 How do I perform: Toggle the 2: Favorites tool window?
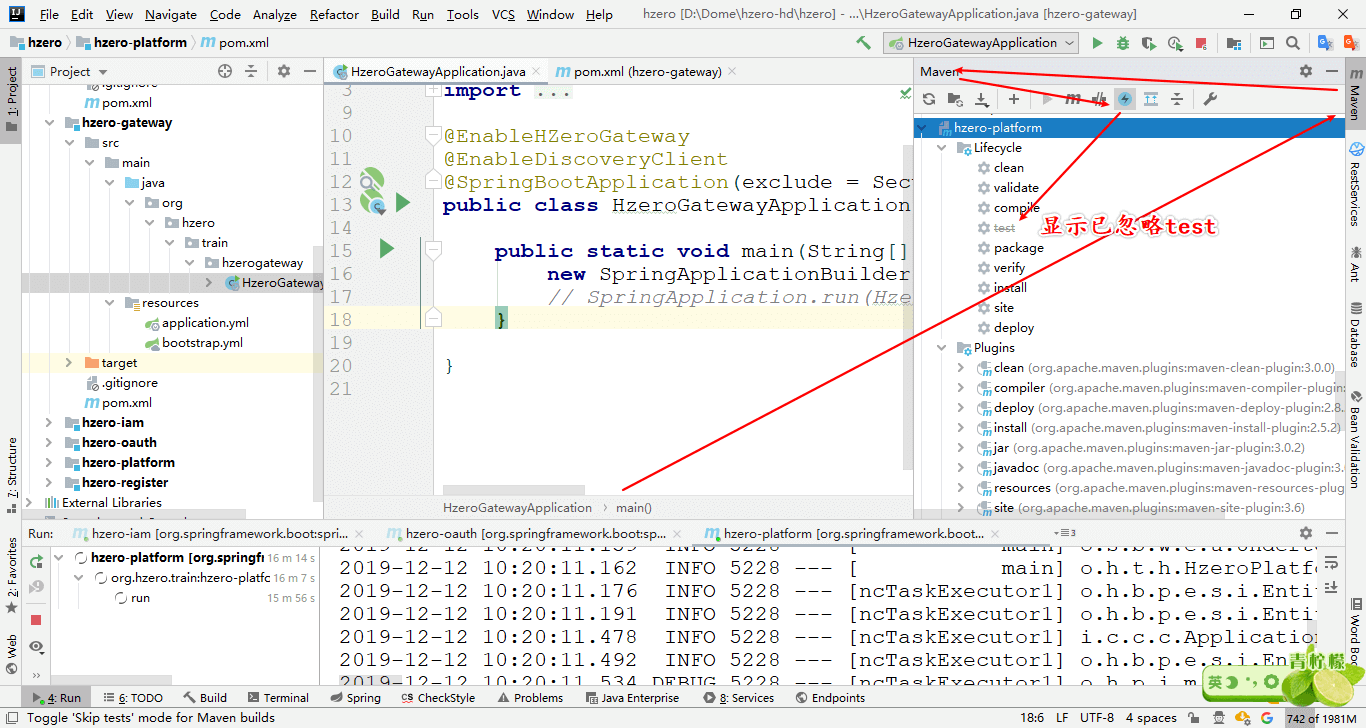[x=11, y=575]
